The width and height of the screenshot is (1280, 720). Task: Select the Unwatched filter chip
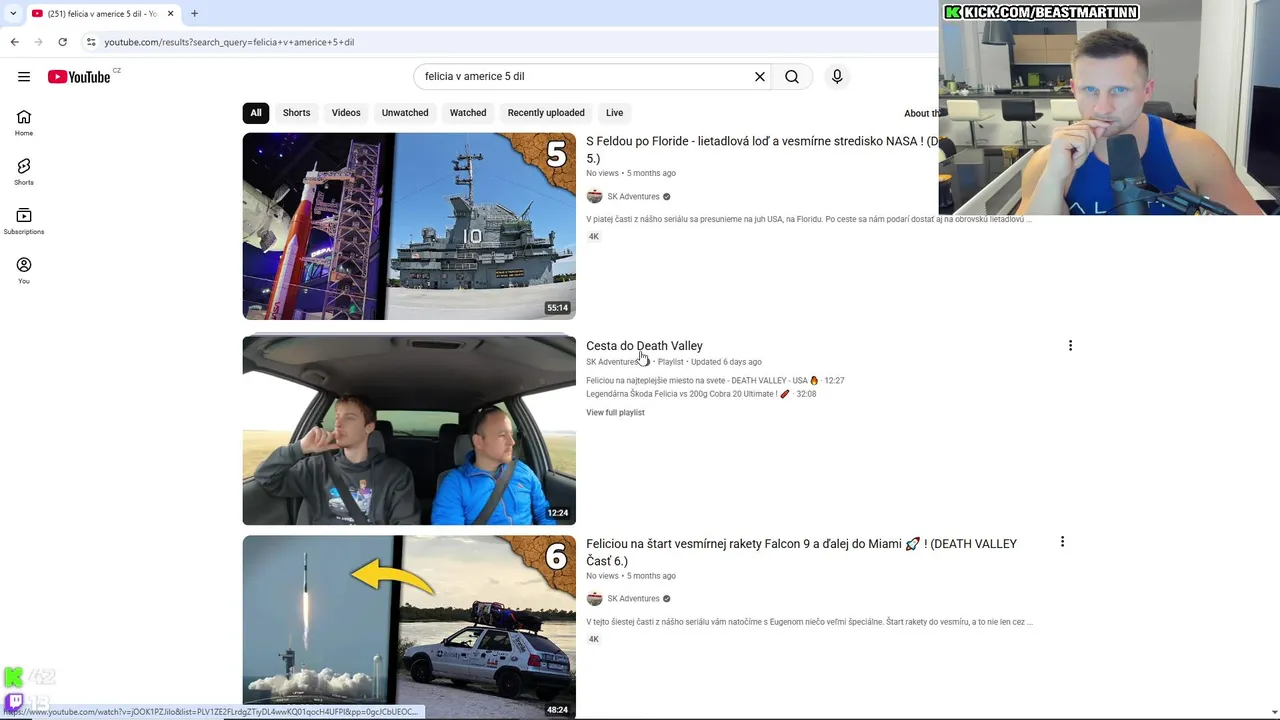(x=405, y=113)
